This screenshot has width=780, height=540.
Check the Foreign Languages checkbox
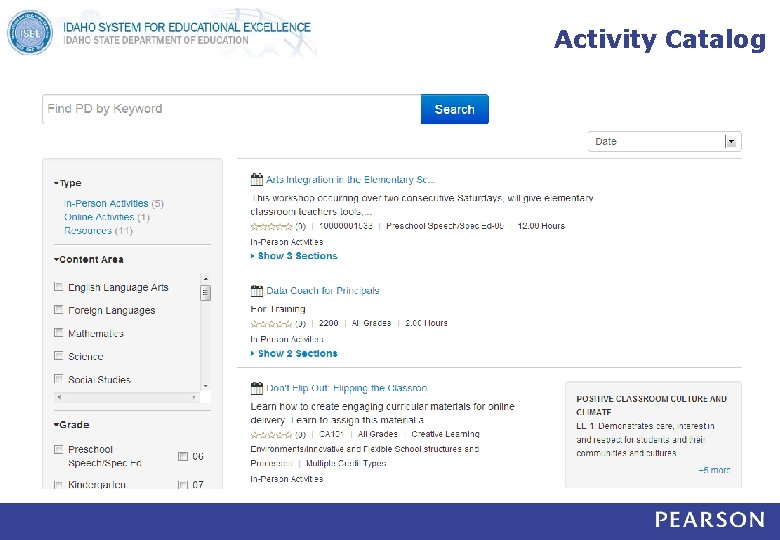[x=58, y=309]
